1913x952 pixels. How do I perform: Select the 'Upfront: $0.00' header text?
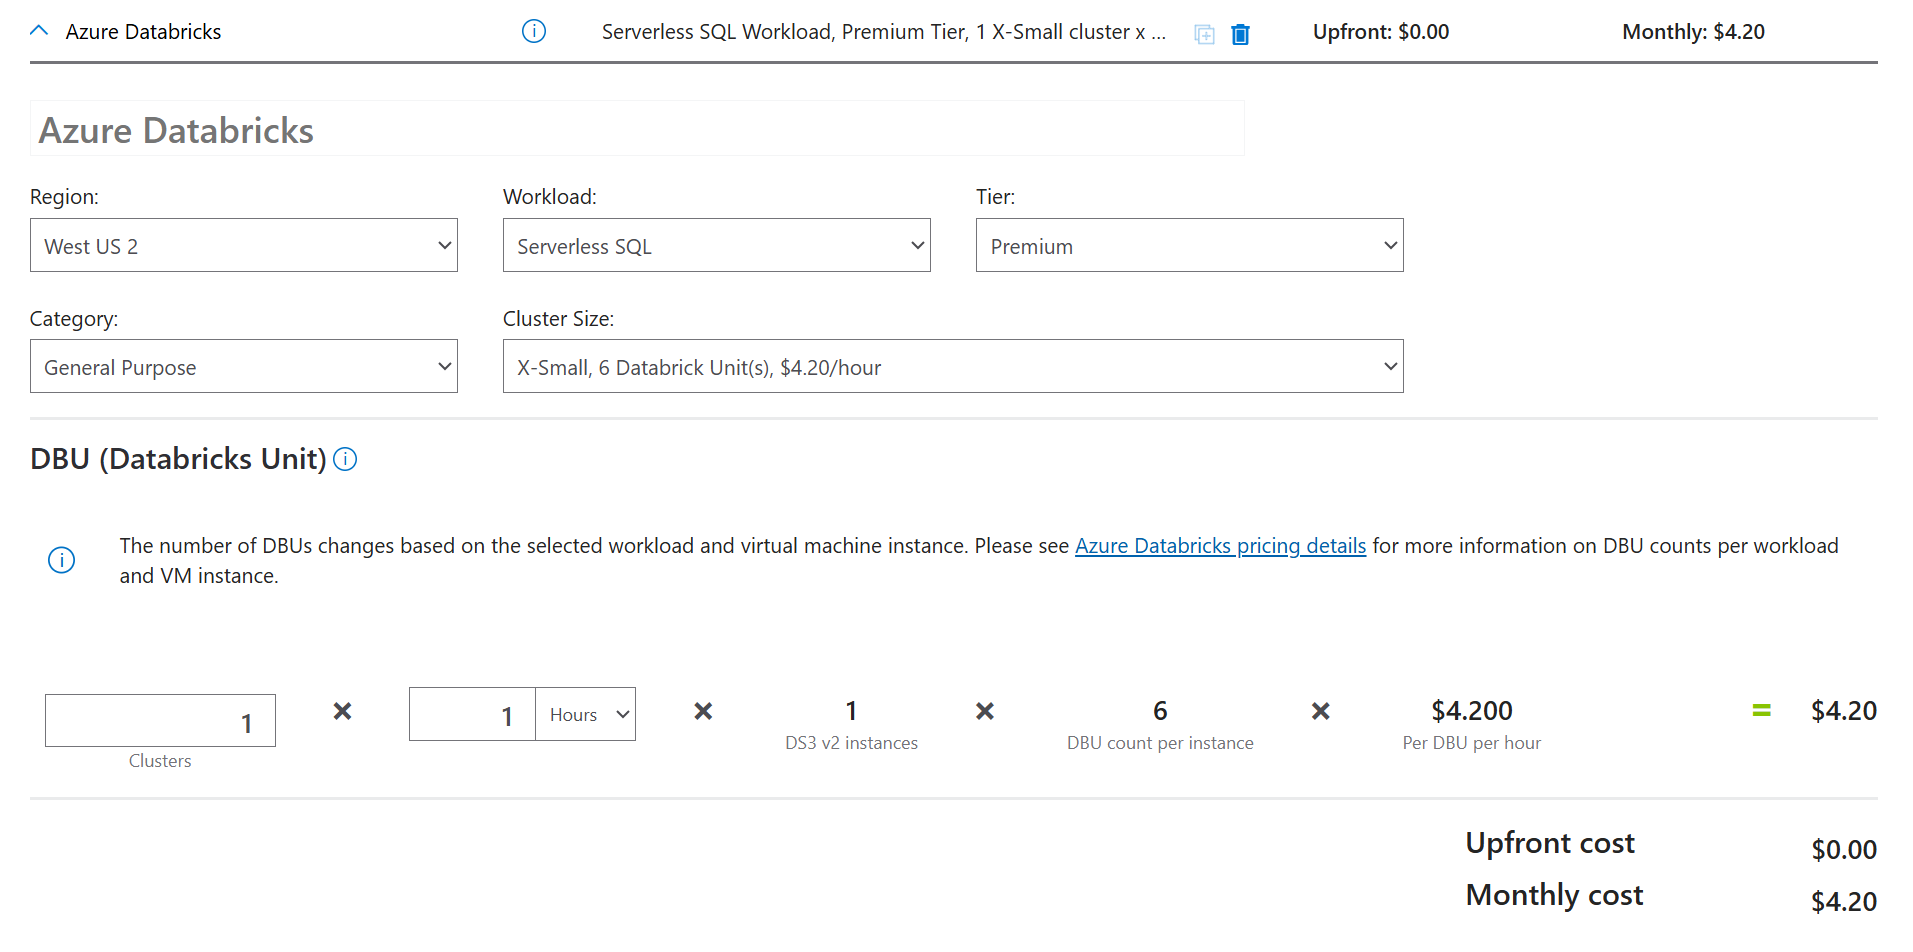point(1381,32)
